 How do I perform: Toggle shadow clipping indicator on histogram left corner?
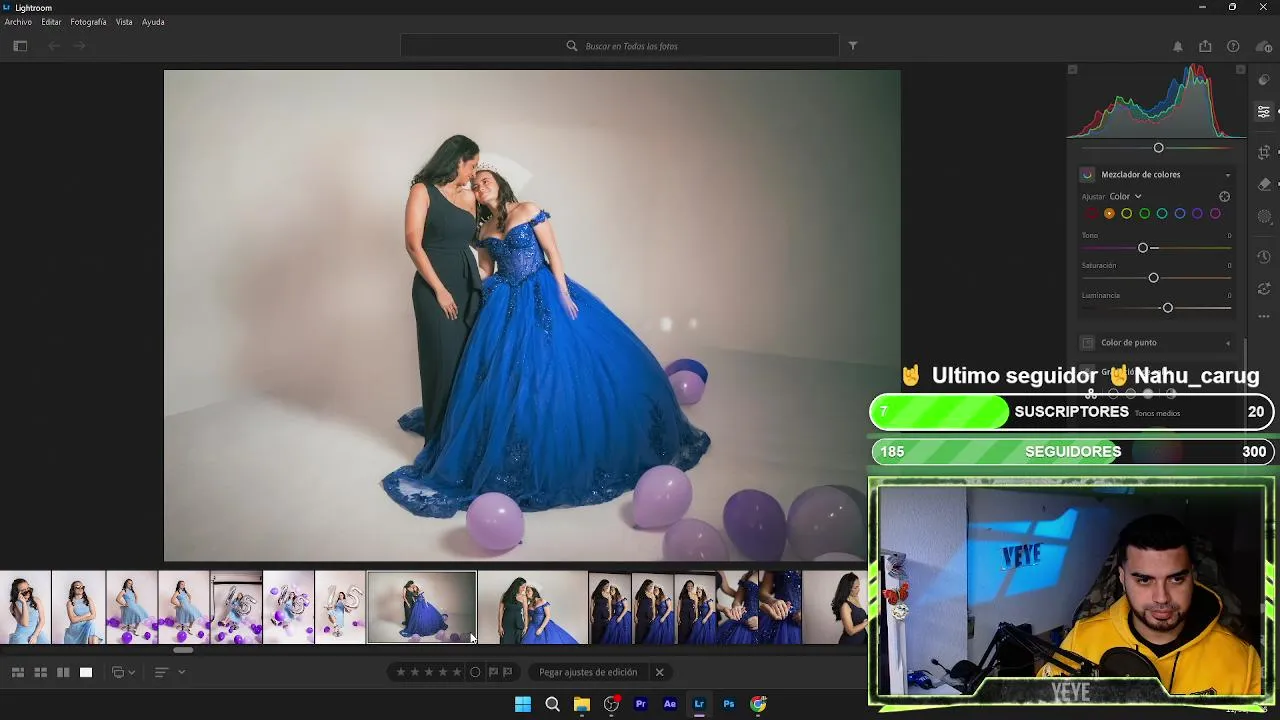coord(1072,70)
